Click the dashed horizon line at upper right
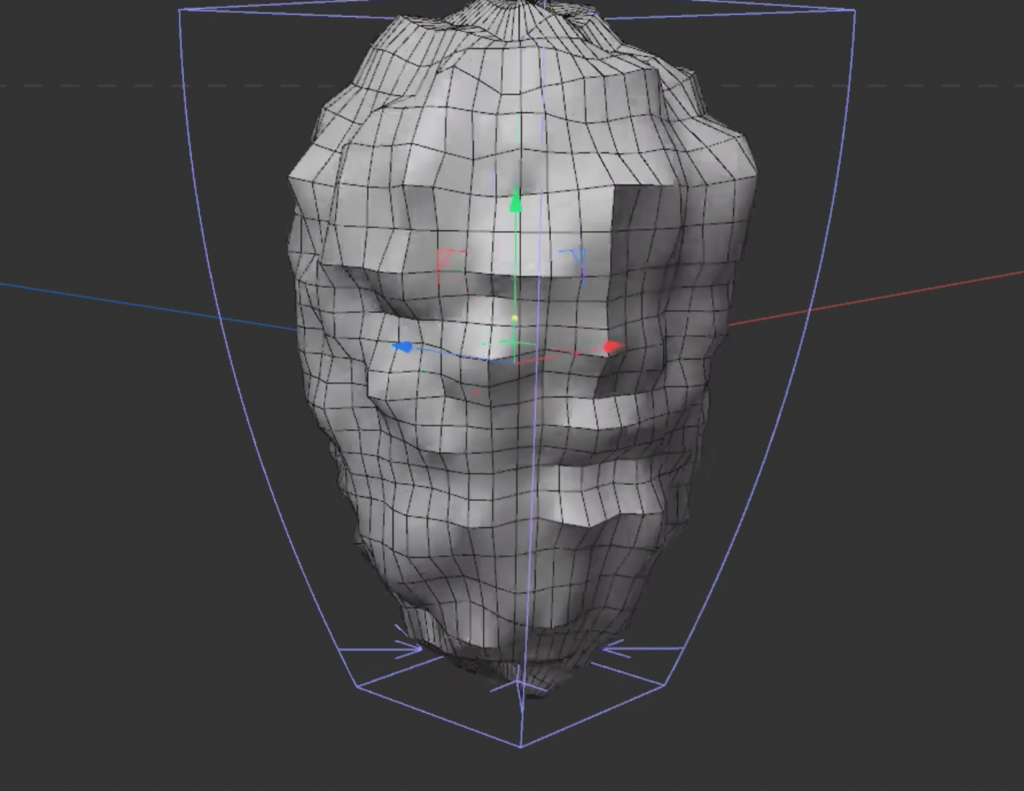1024x791 pixels. tap(900, 85)
